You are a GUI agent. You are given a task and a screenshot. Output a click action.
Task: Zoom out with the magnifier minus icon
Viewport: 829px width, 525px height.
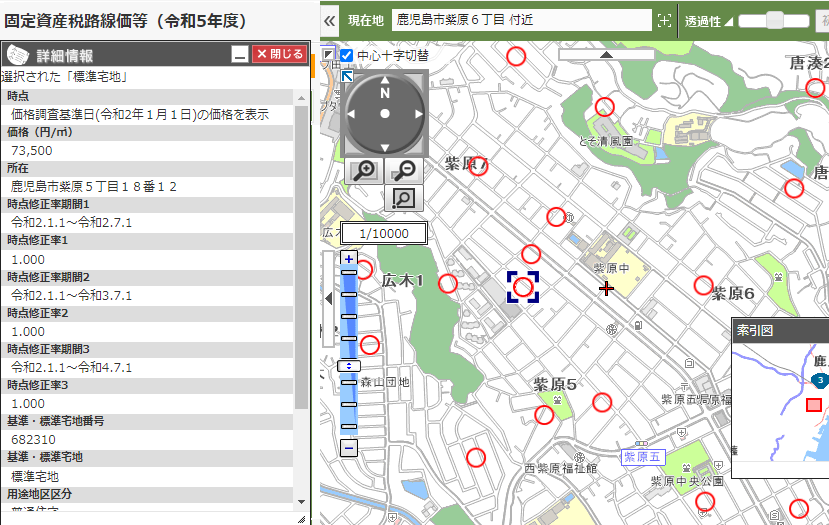pyautogui.click(x=403, y=170)
